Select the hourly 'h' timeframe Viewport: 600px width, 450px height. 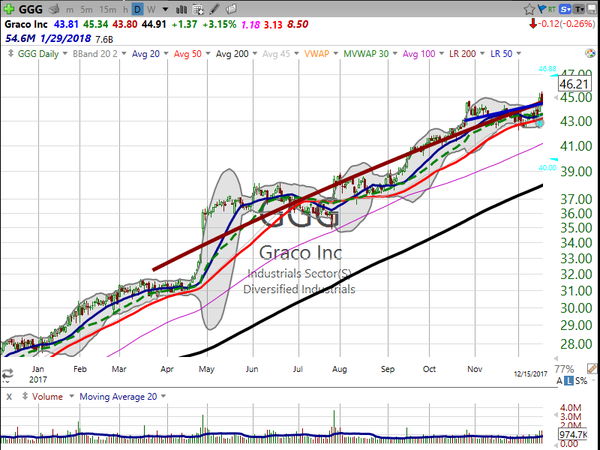click(125, 10)
